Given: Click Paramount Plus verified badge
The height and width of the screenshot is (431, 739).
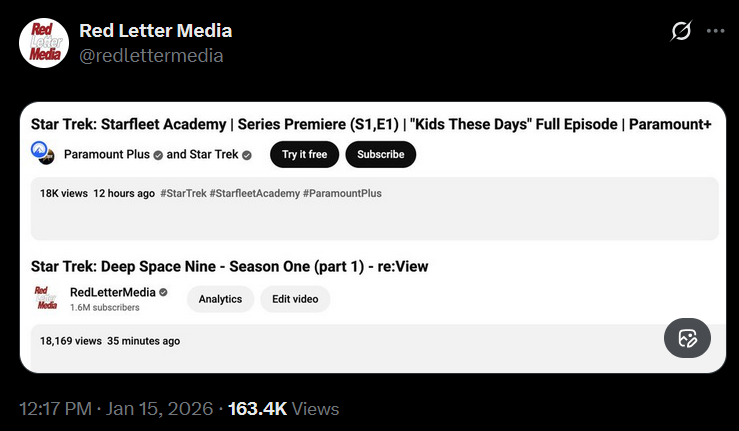Looking at the screenshot, I should pyautogui.click(x=158, y=155).
